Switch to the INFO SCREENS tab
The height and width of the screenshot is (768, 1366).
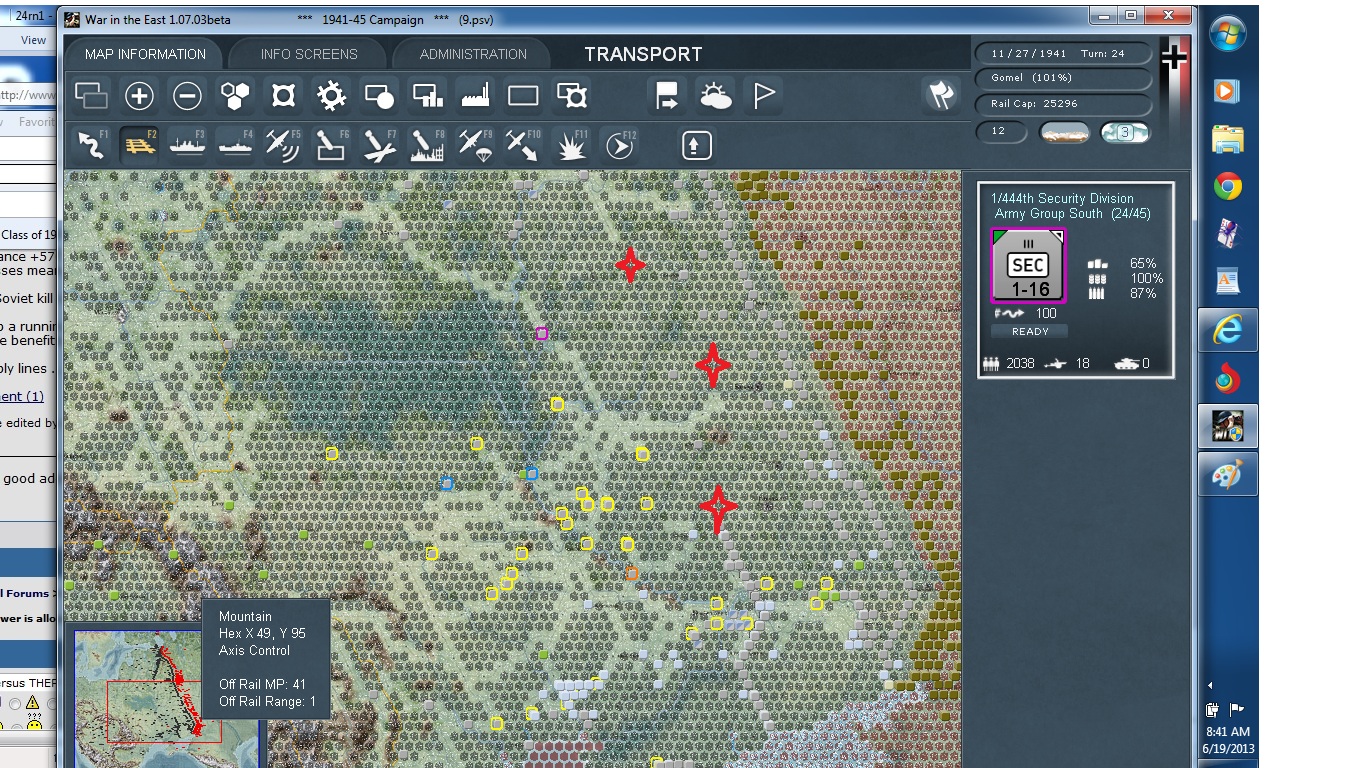coord(309,54)
